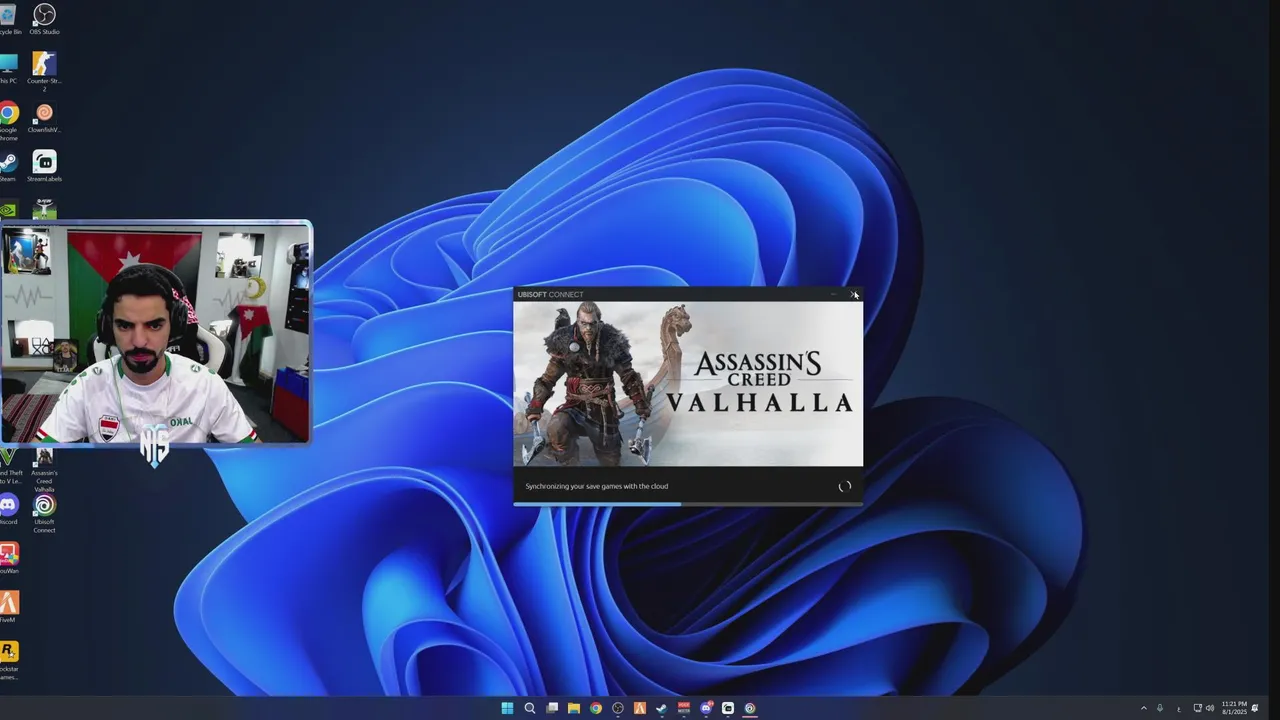The image size is (1280, 720).
Task: Open File Explorer from taskbar
Action: pyautogui.click(x=574, y=708)
